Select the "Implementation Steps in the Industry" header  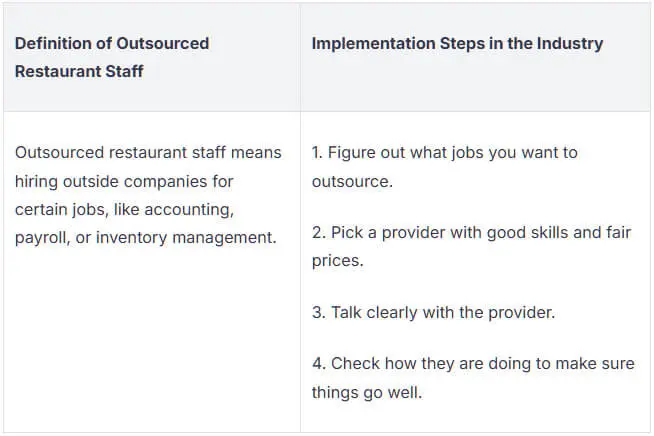tap(457, 43)
